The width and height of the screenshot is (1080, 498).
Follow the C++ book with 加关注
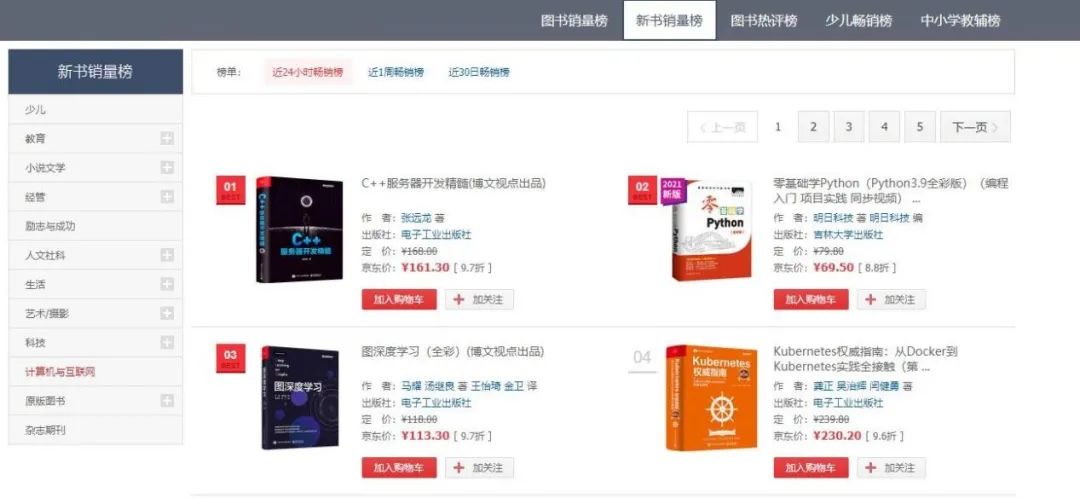[479, 300]
